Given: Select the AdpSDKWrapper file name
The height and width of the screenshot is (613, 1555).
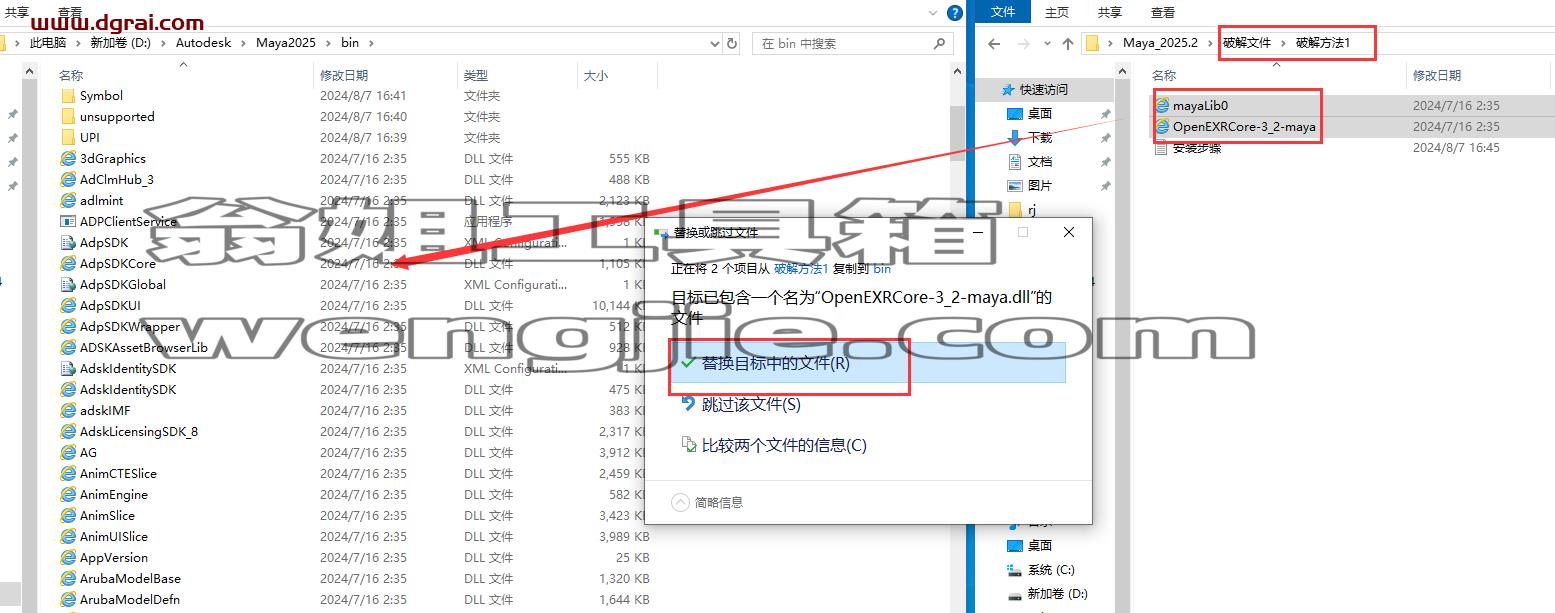Looking at the screenshot, I should [x=130, y=326].
